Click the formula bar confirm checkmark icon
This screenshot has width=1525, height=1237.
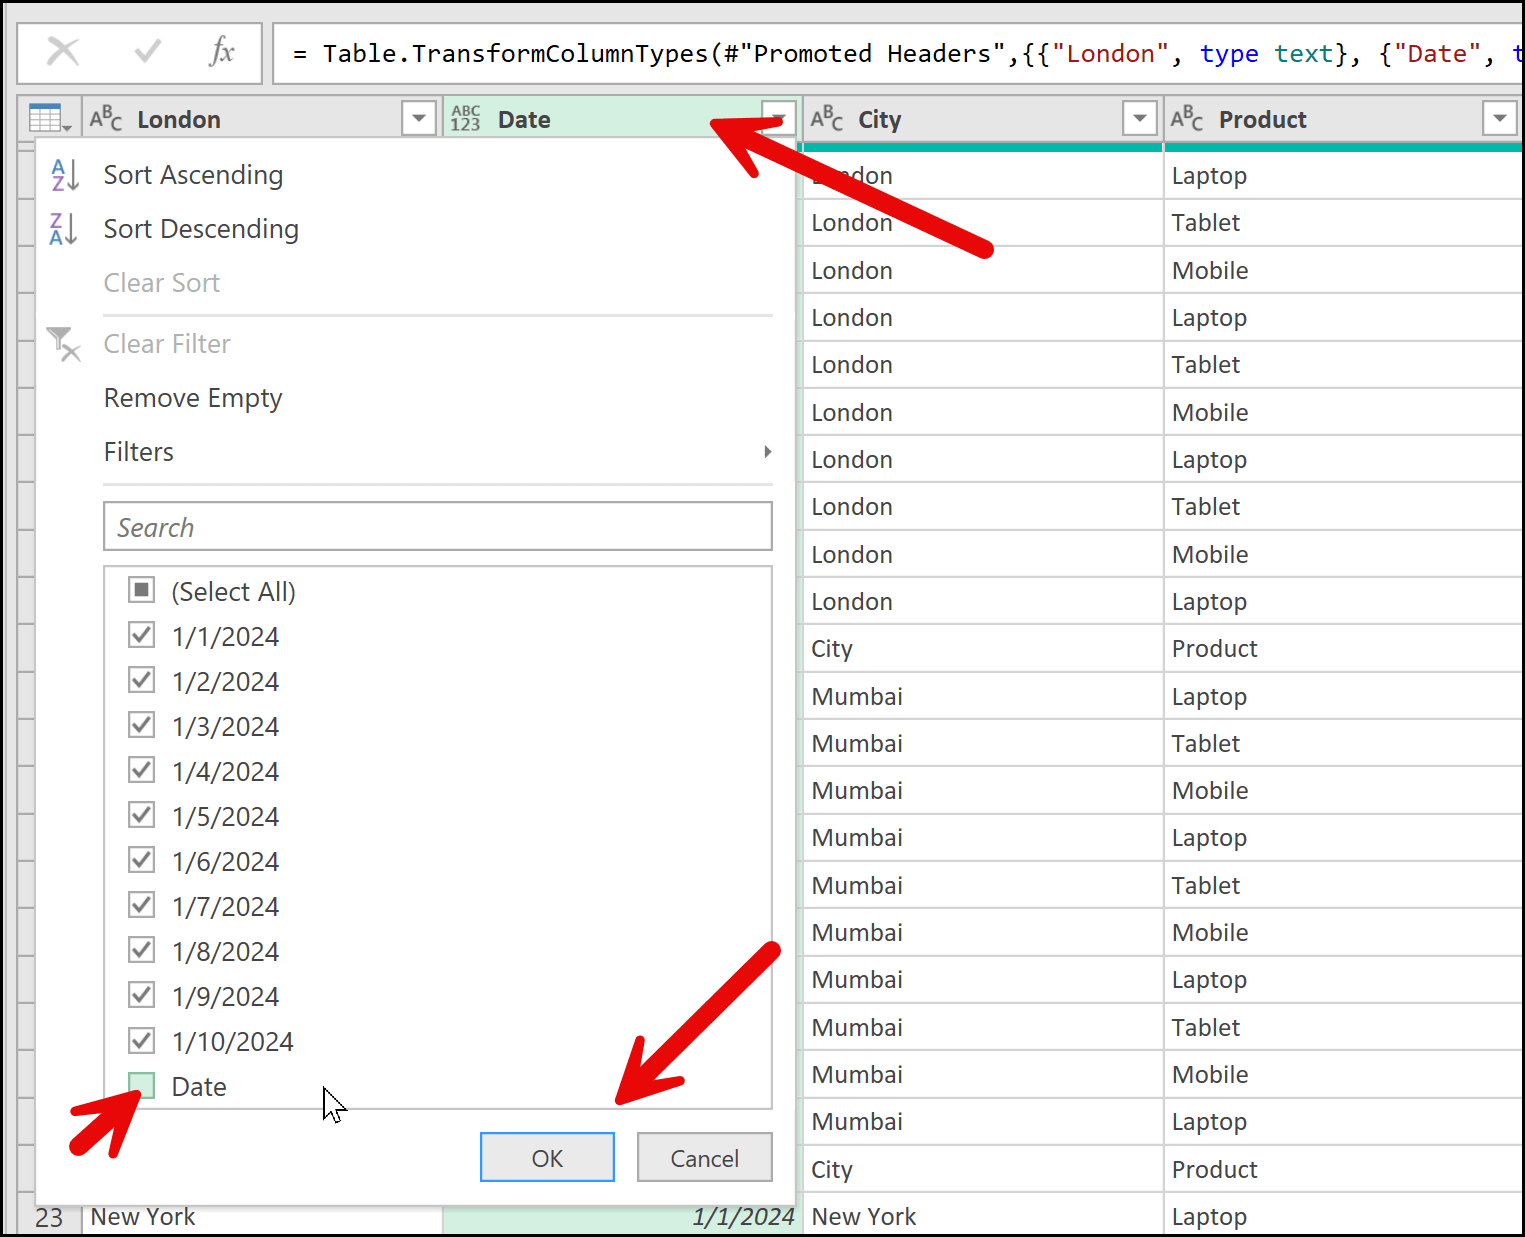click(148, 51)
